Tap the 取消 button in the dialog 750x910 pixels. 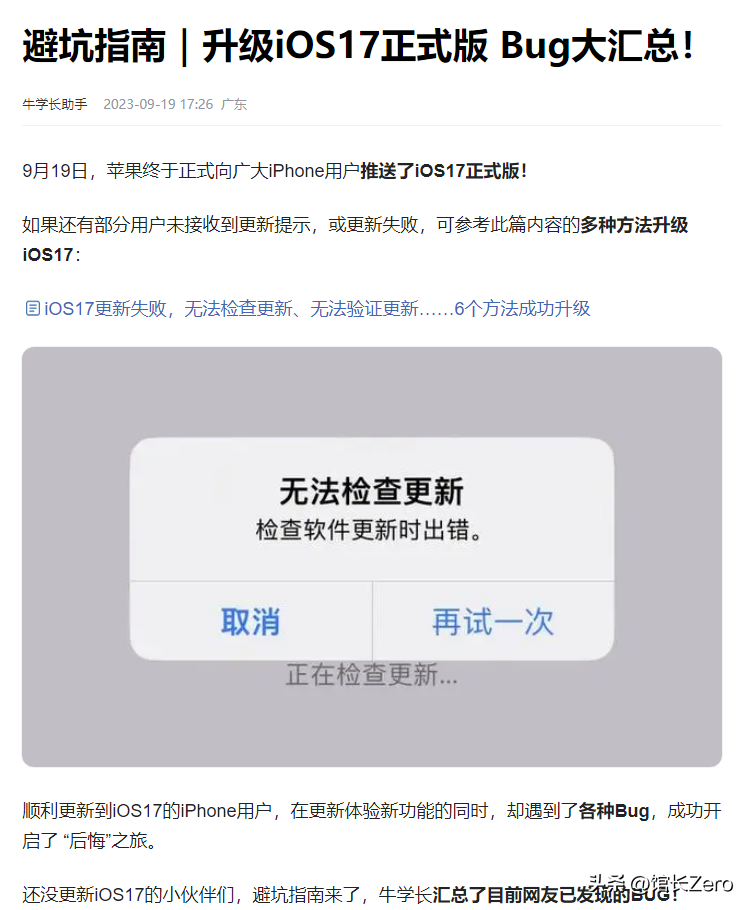coord(251,622)
